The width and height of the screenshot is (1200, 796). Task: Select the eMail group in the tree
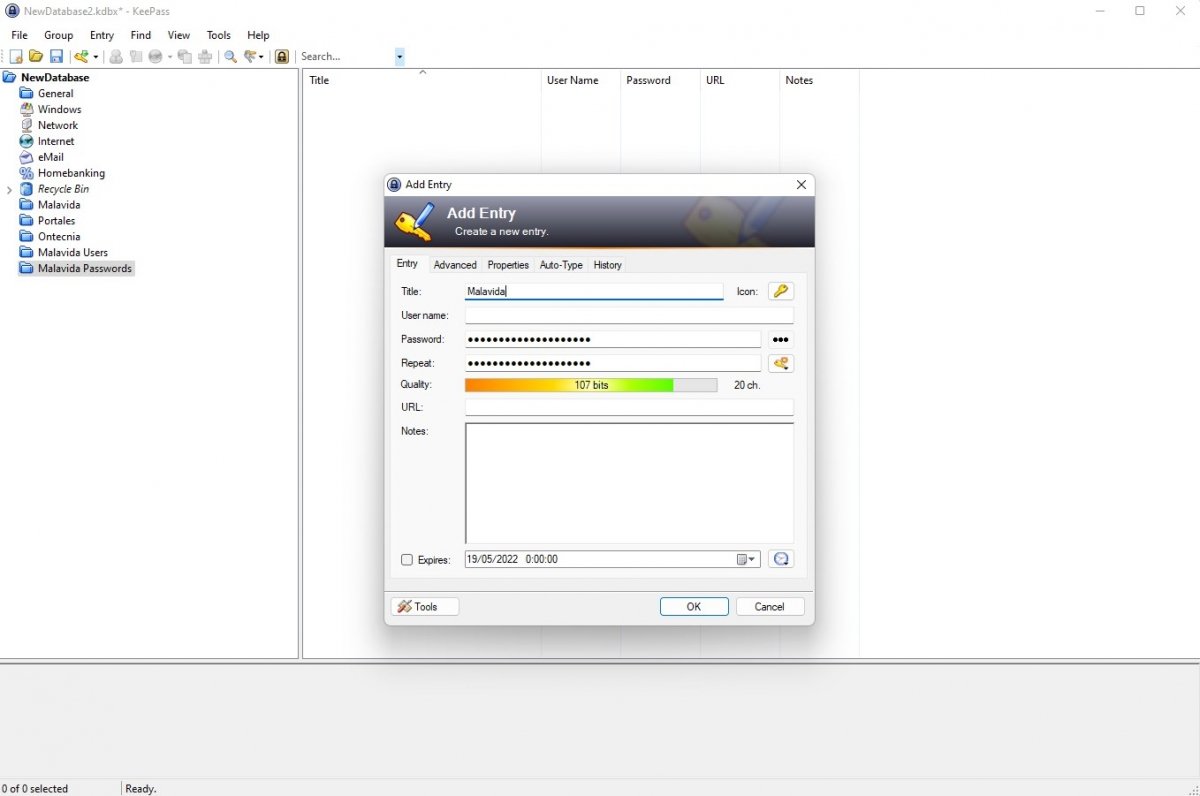click(x=51, y=157)
